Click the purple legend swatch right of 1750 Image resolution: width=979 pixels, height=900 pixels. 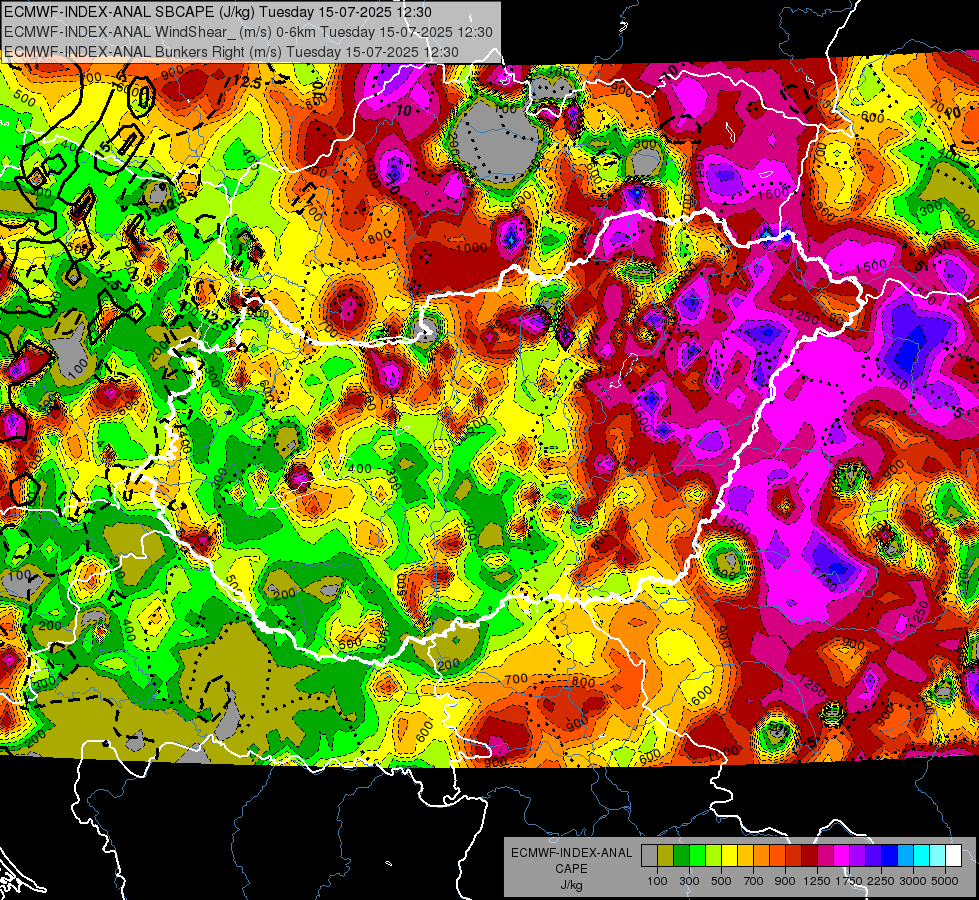point(858,856)
